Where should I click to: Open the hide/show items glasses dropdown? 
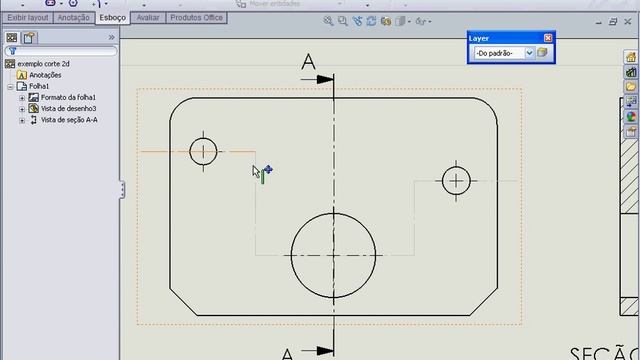click(x=423, y=21)
